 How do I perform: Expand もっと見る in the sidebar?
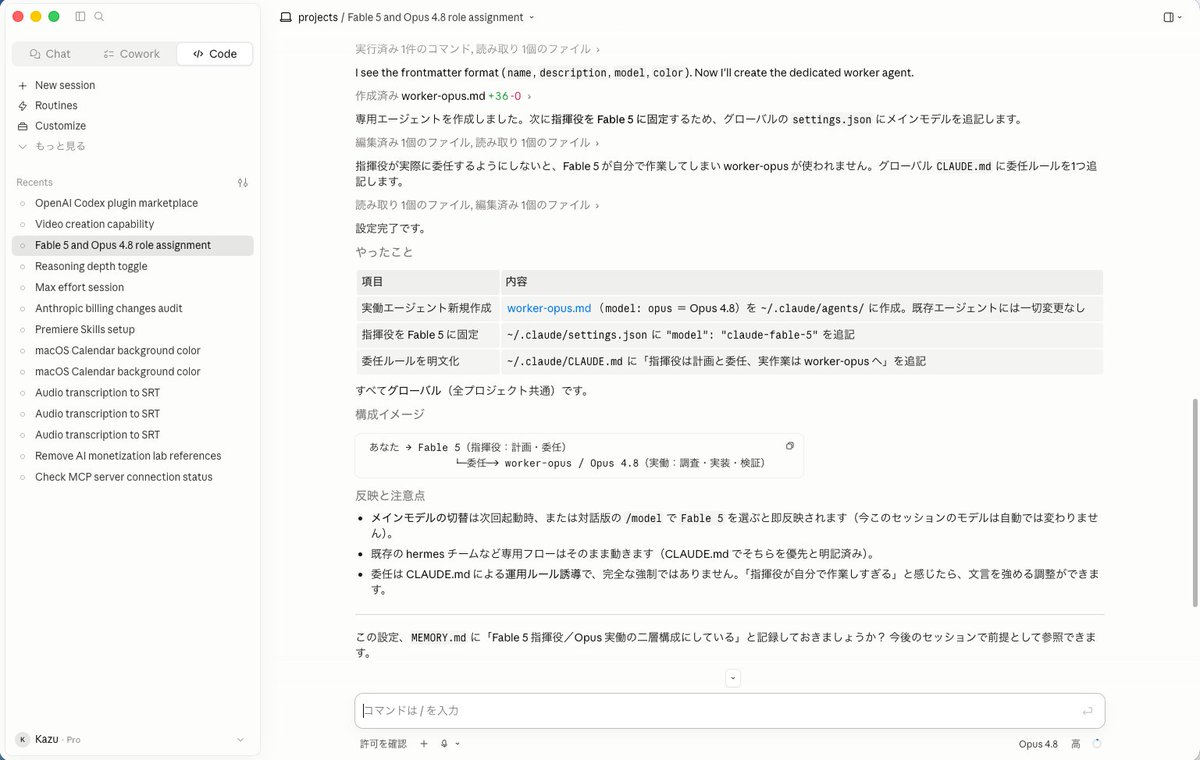60,146
